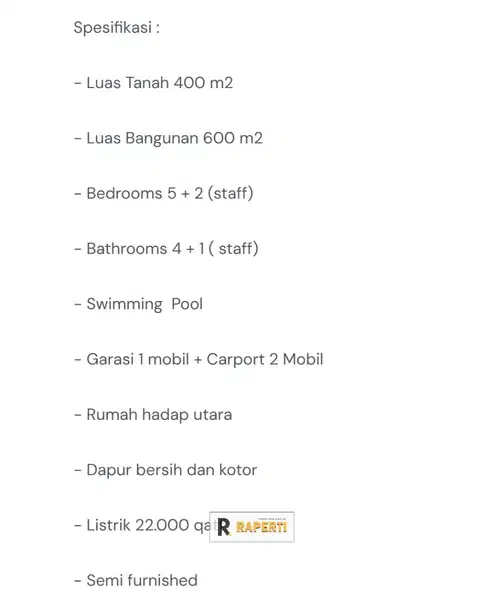Click the Dapur bersih dan kotor line
Viewport: 504px width, 615px height.
click(x=166, y=470)
